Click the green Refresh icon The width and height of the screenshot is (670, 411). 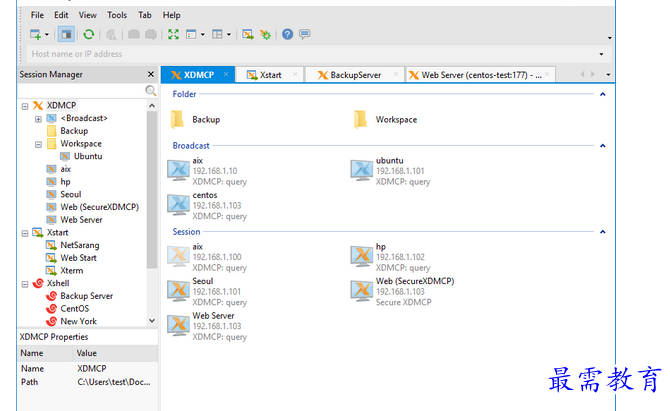[x=88, y=34]
